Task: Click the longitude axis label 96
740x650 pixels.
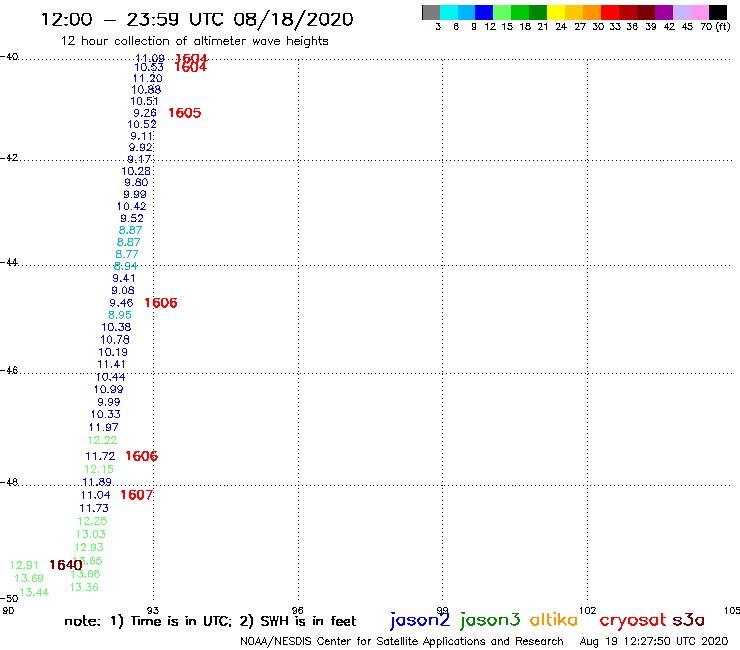Action: point(297,610)
